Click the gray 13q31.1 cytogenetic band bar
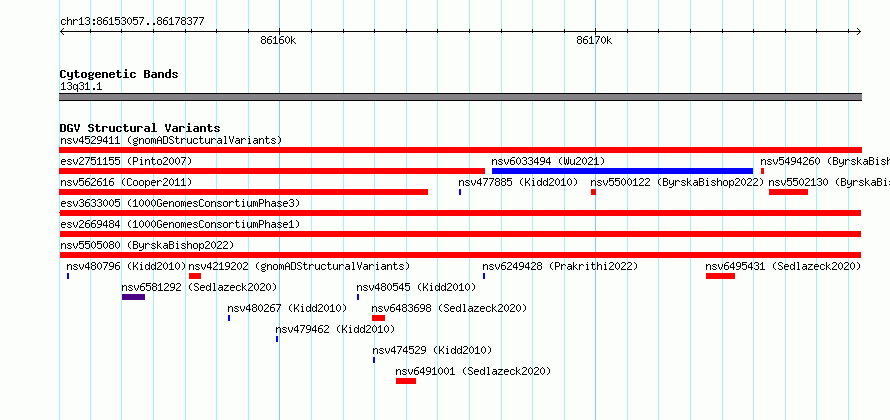The image size is (890, 420). (x=460, y=97)
